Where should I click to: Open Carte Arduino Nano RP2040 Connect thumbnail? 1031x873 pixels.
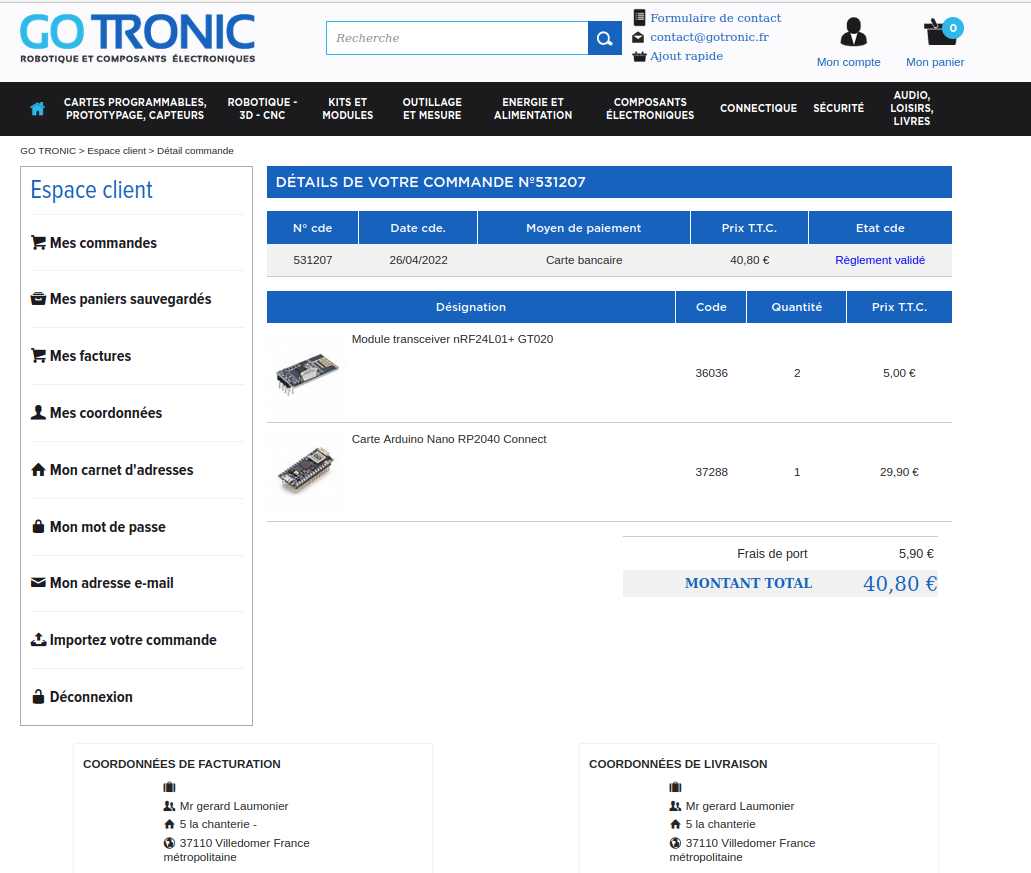[x=306, y=472]
